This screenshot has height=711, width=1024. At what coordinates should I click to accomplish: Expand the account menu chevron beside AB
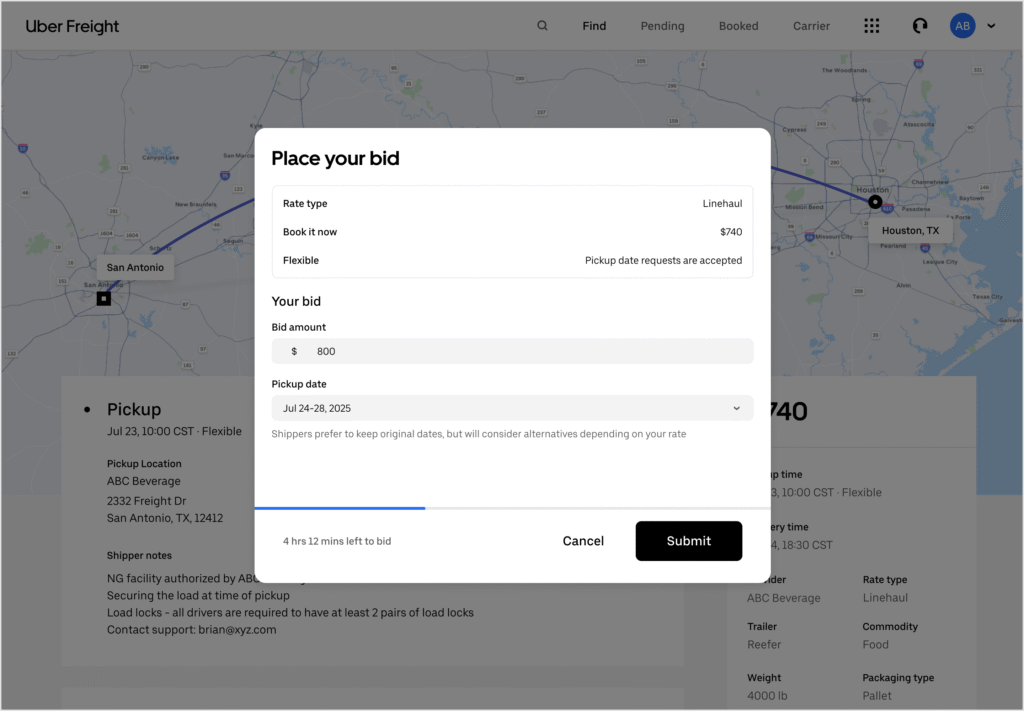click(991, 26)
